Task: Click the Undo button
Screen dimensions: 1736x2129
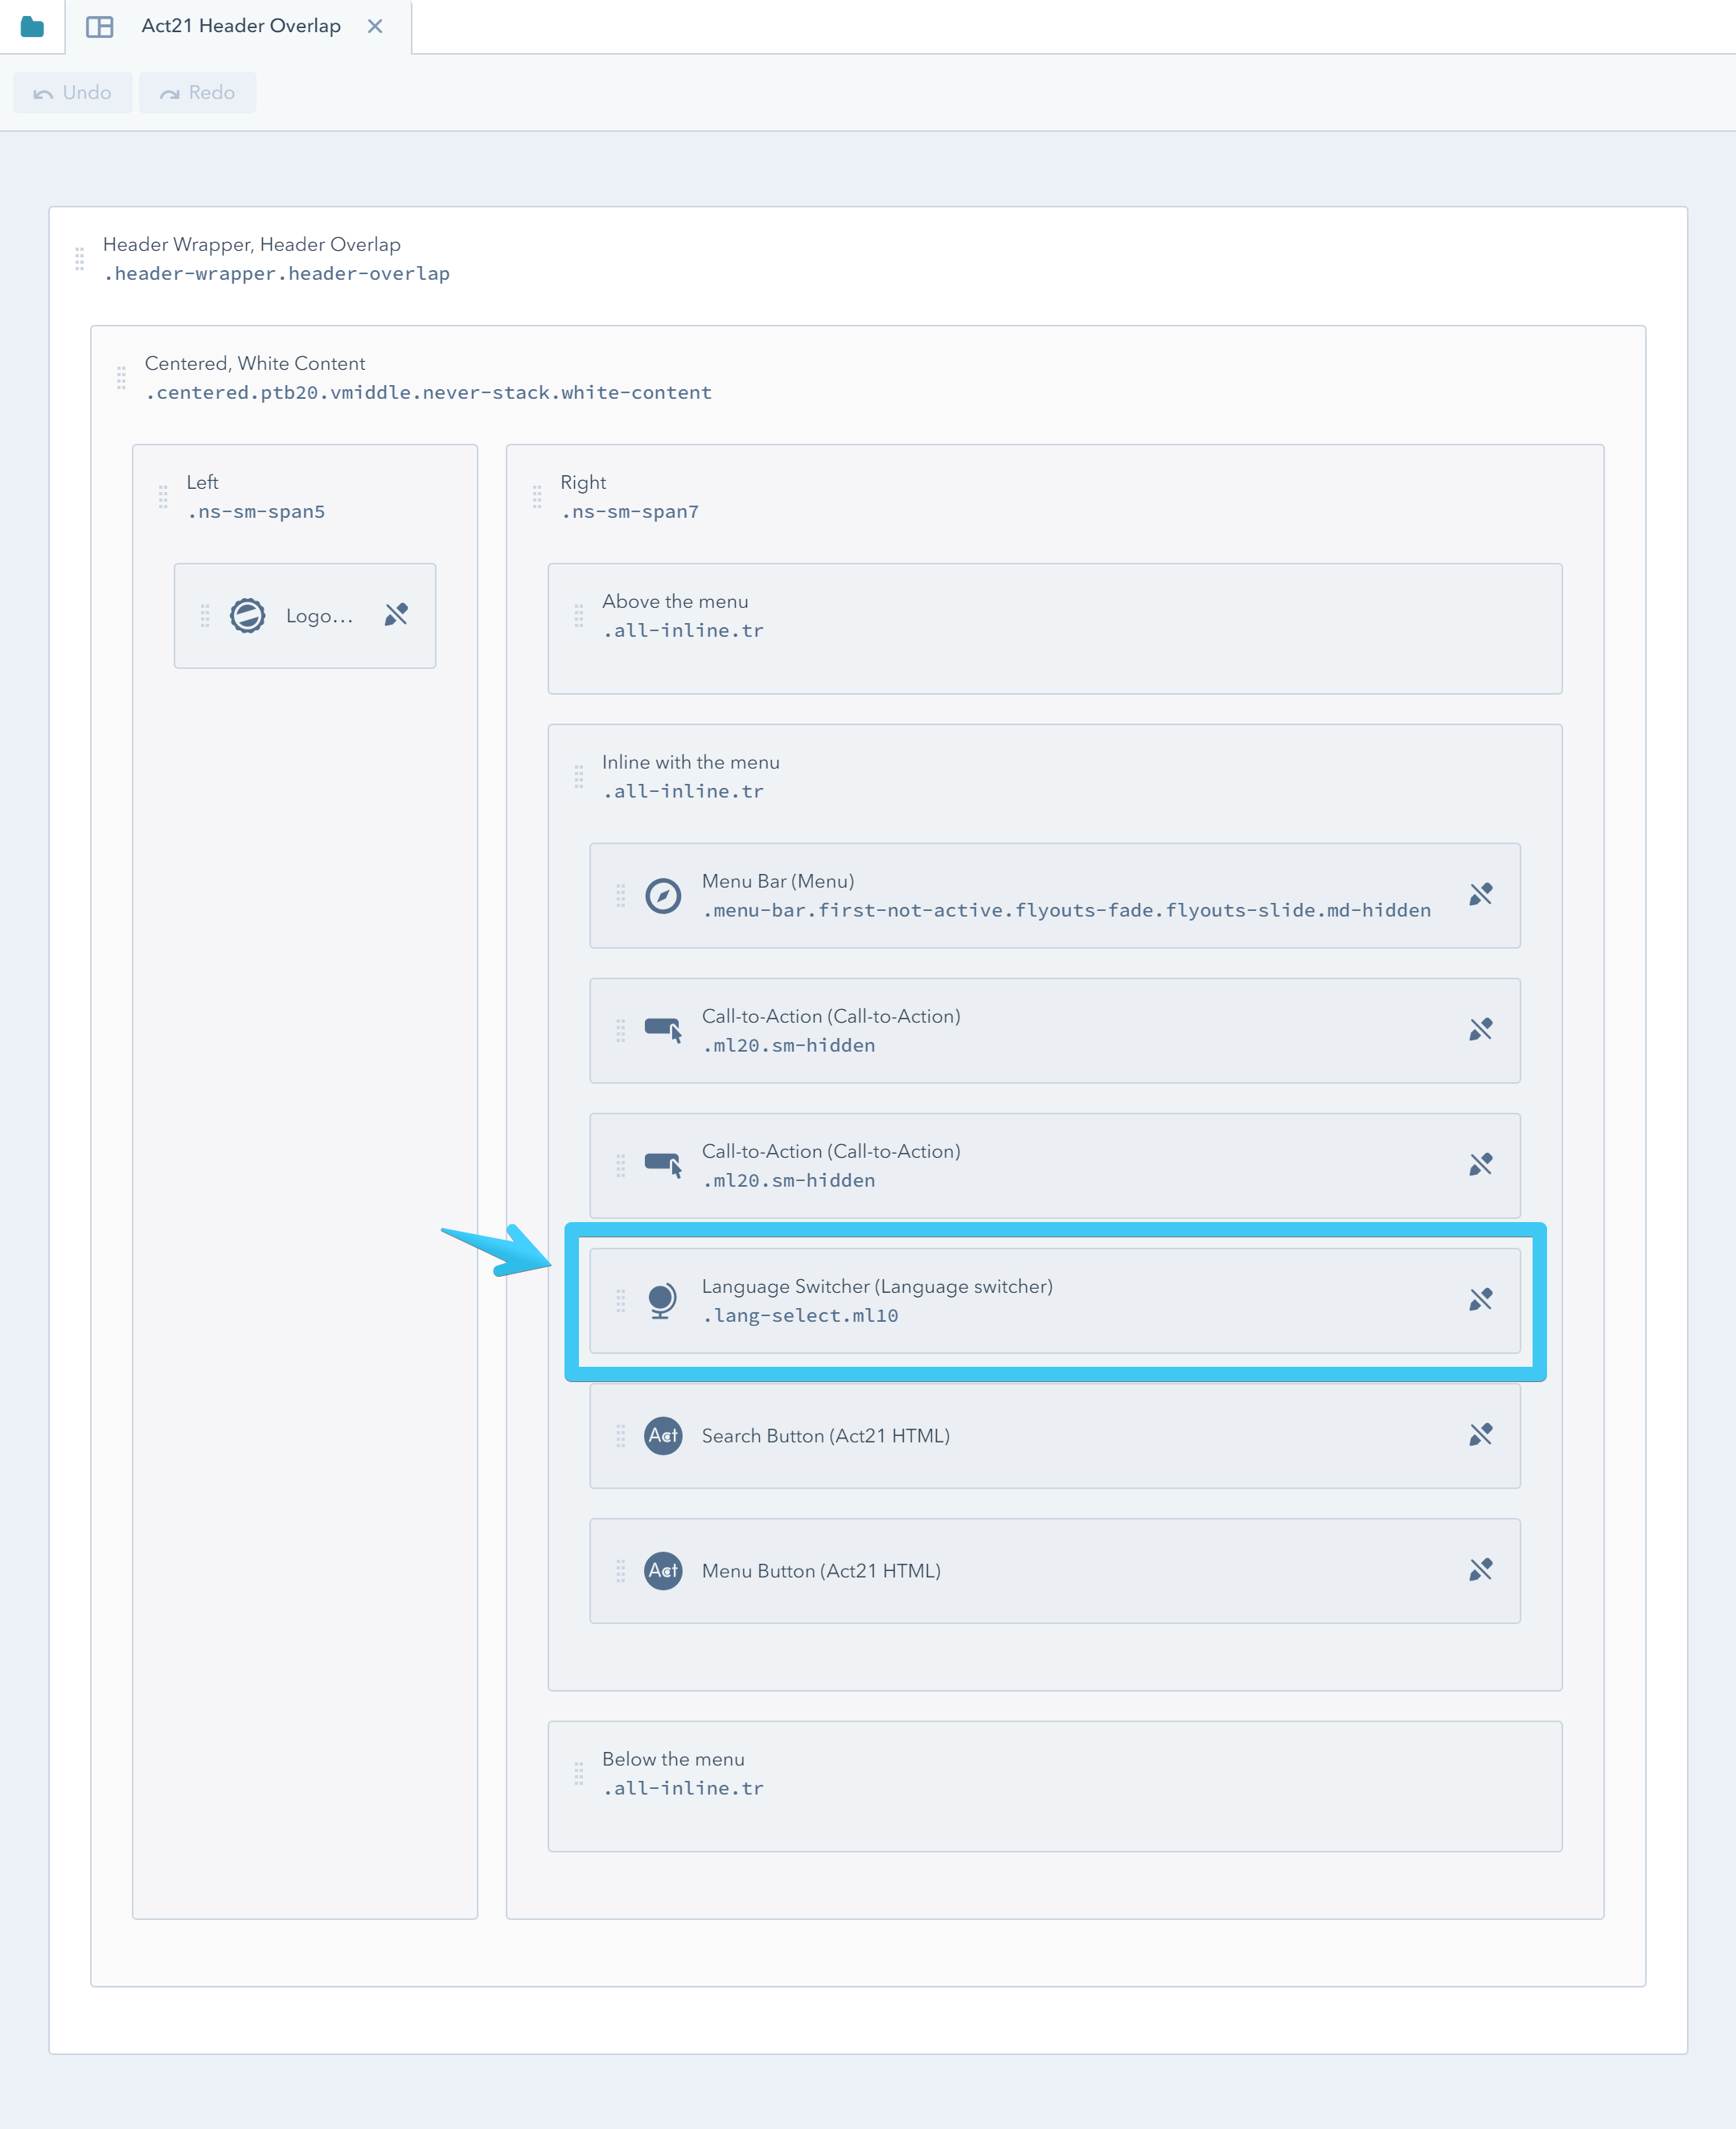Action: click(x=72, y=92)
